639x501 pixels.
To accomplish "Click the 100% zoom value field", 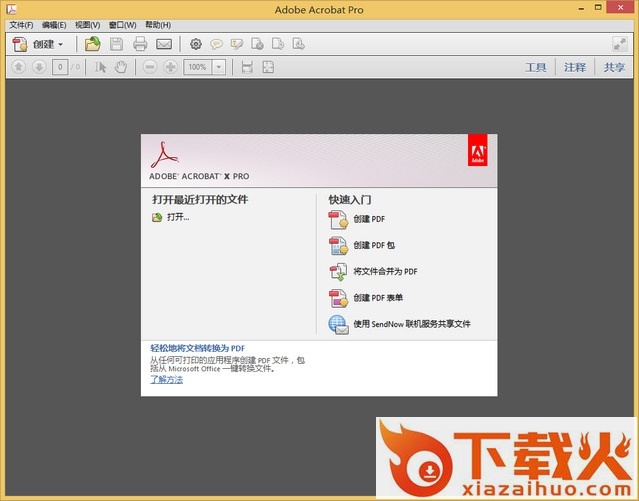I will 198,67.
